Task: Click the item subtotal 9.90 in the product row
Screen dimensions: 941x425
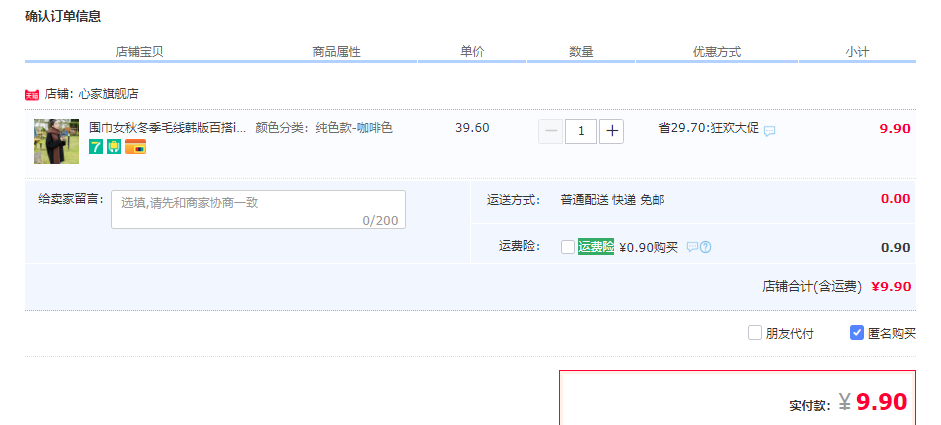Action: (x=895, y=128)
